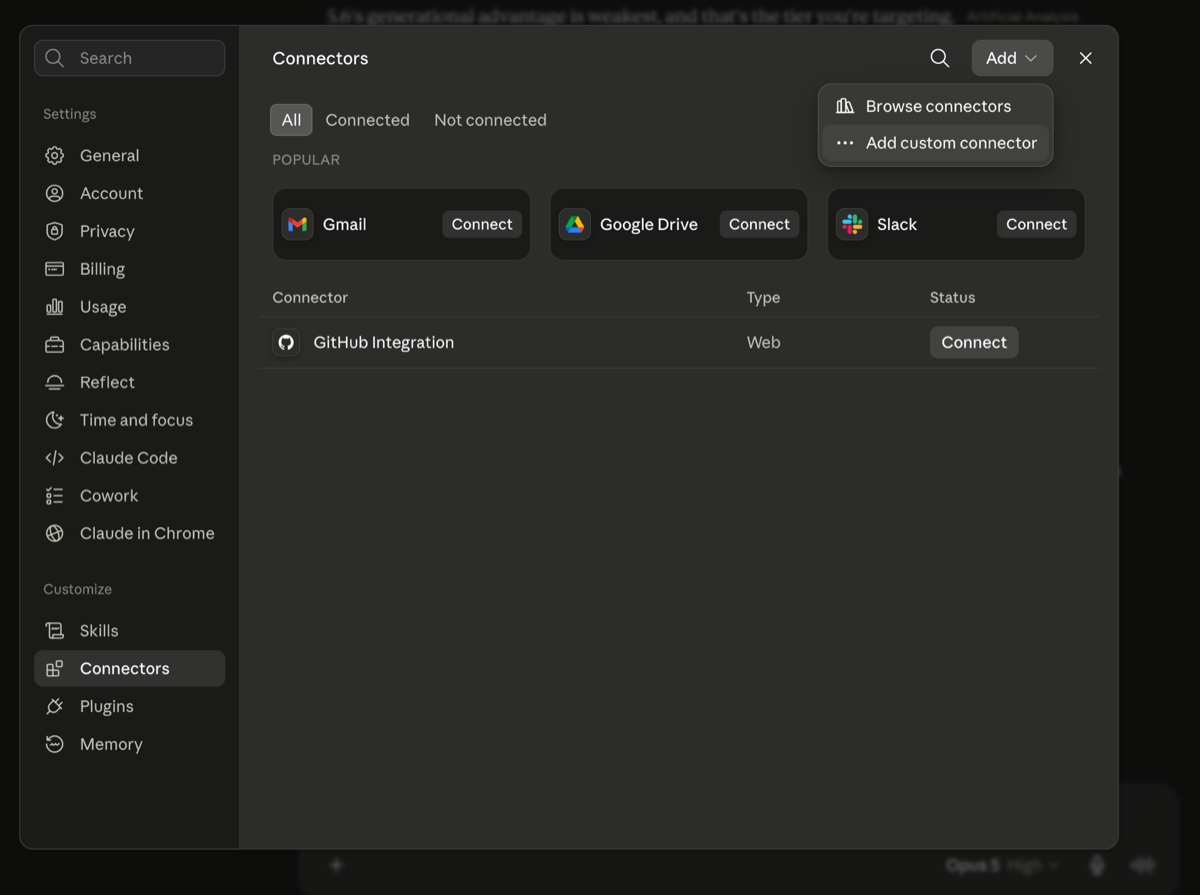Screen dimensions: 1200x895
Task: Click the Capabilities briefcase icon
Action: [x=55, y=345]
